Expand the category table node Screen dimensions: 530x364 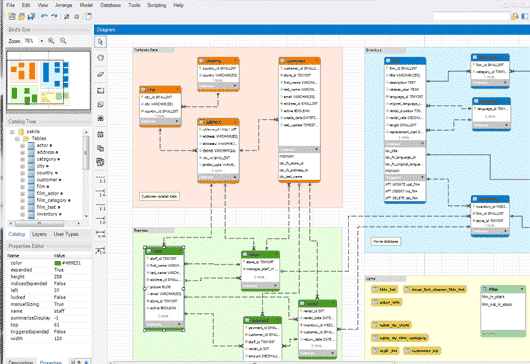22,159
